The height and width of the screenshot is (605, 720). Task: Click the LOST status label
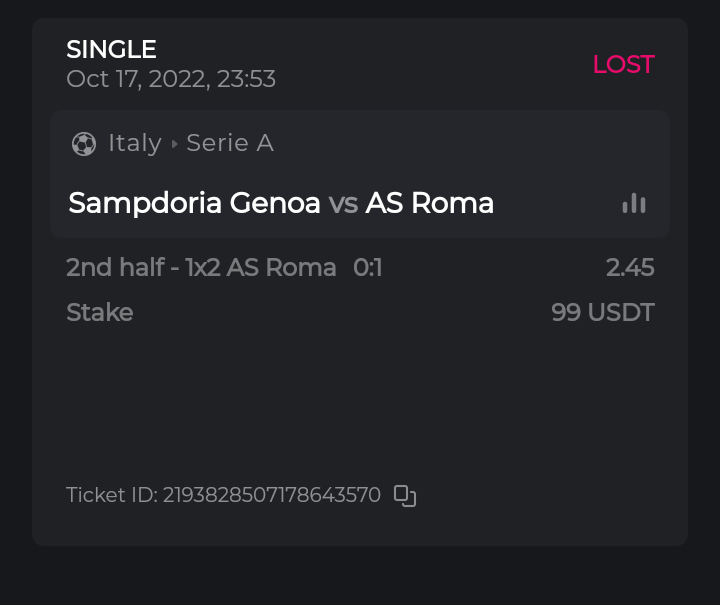click(x=623, y=64)
